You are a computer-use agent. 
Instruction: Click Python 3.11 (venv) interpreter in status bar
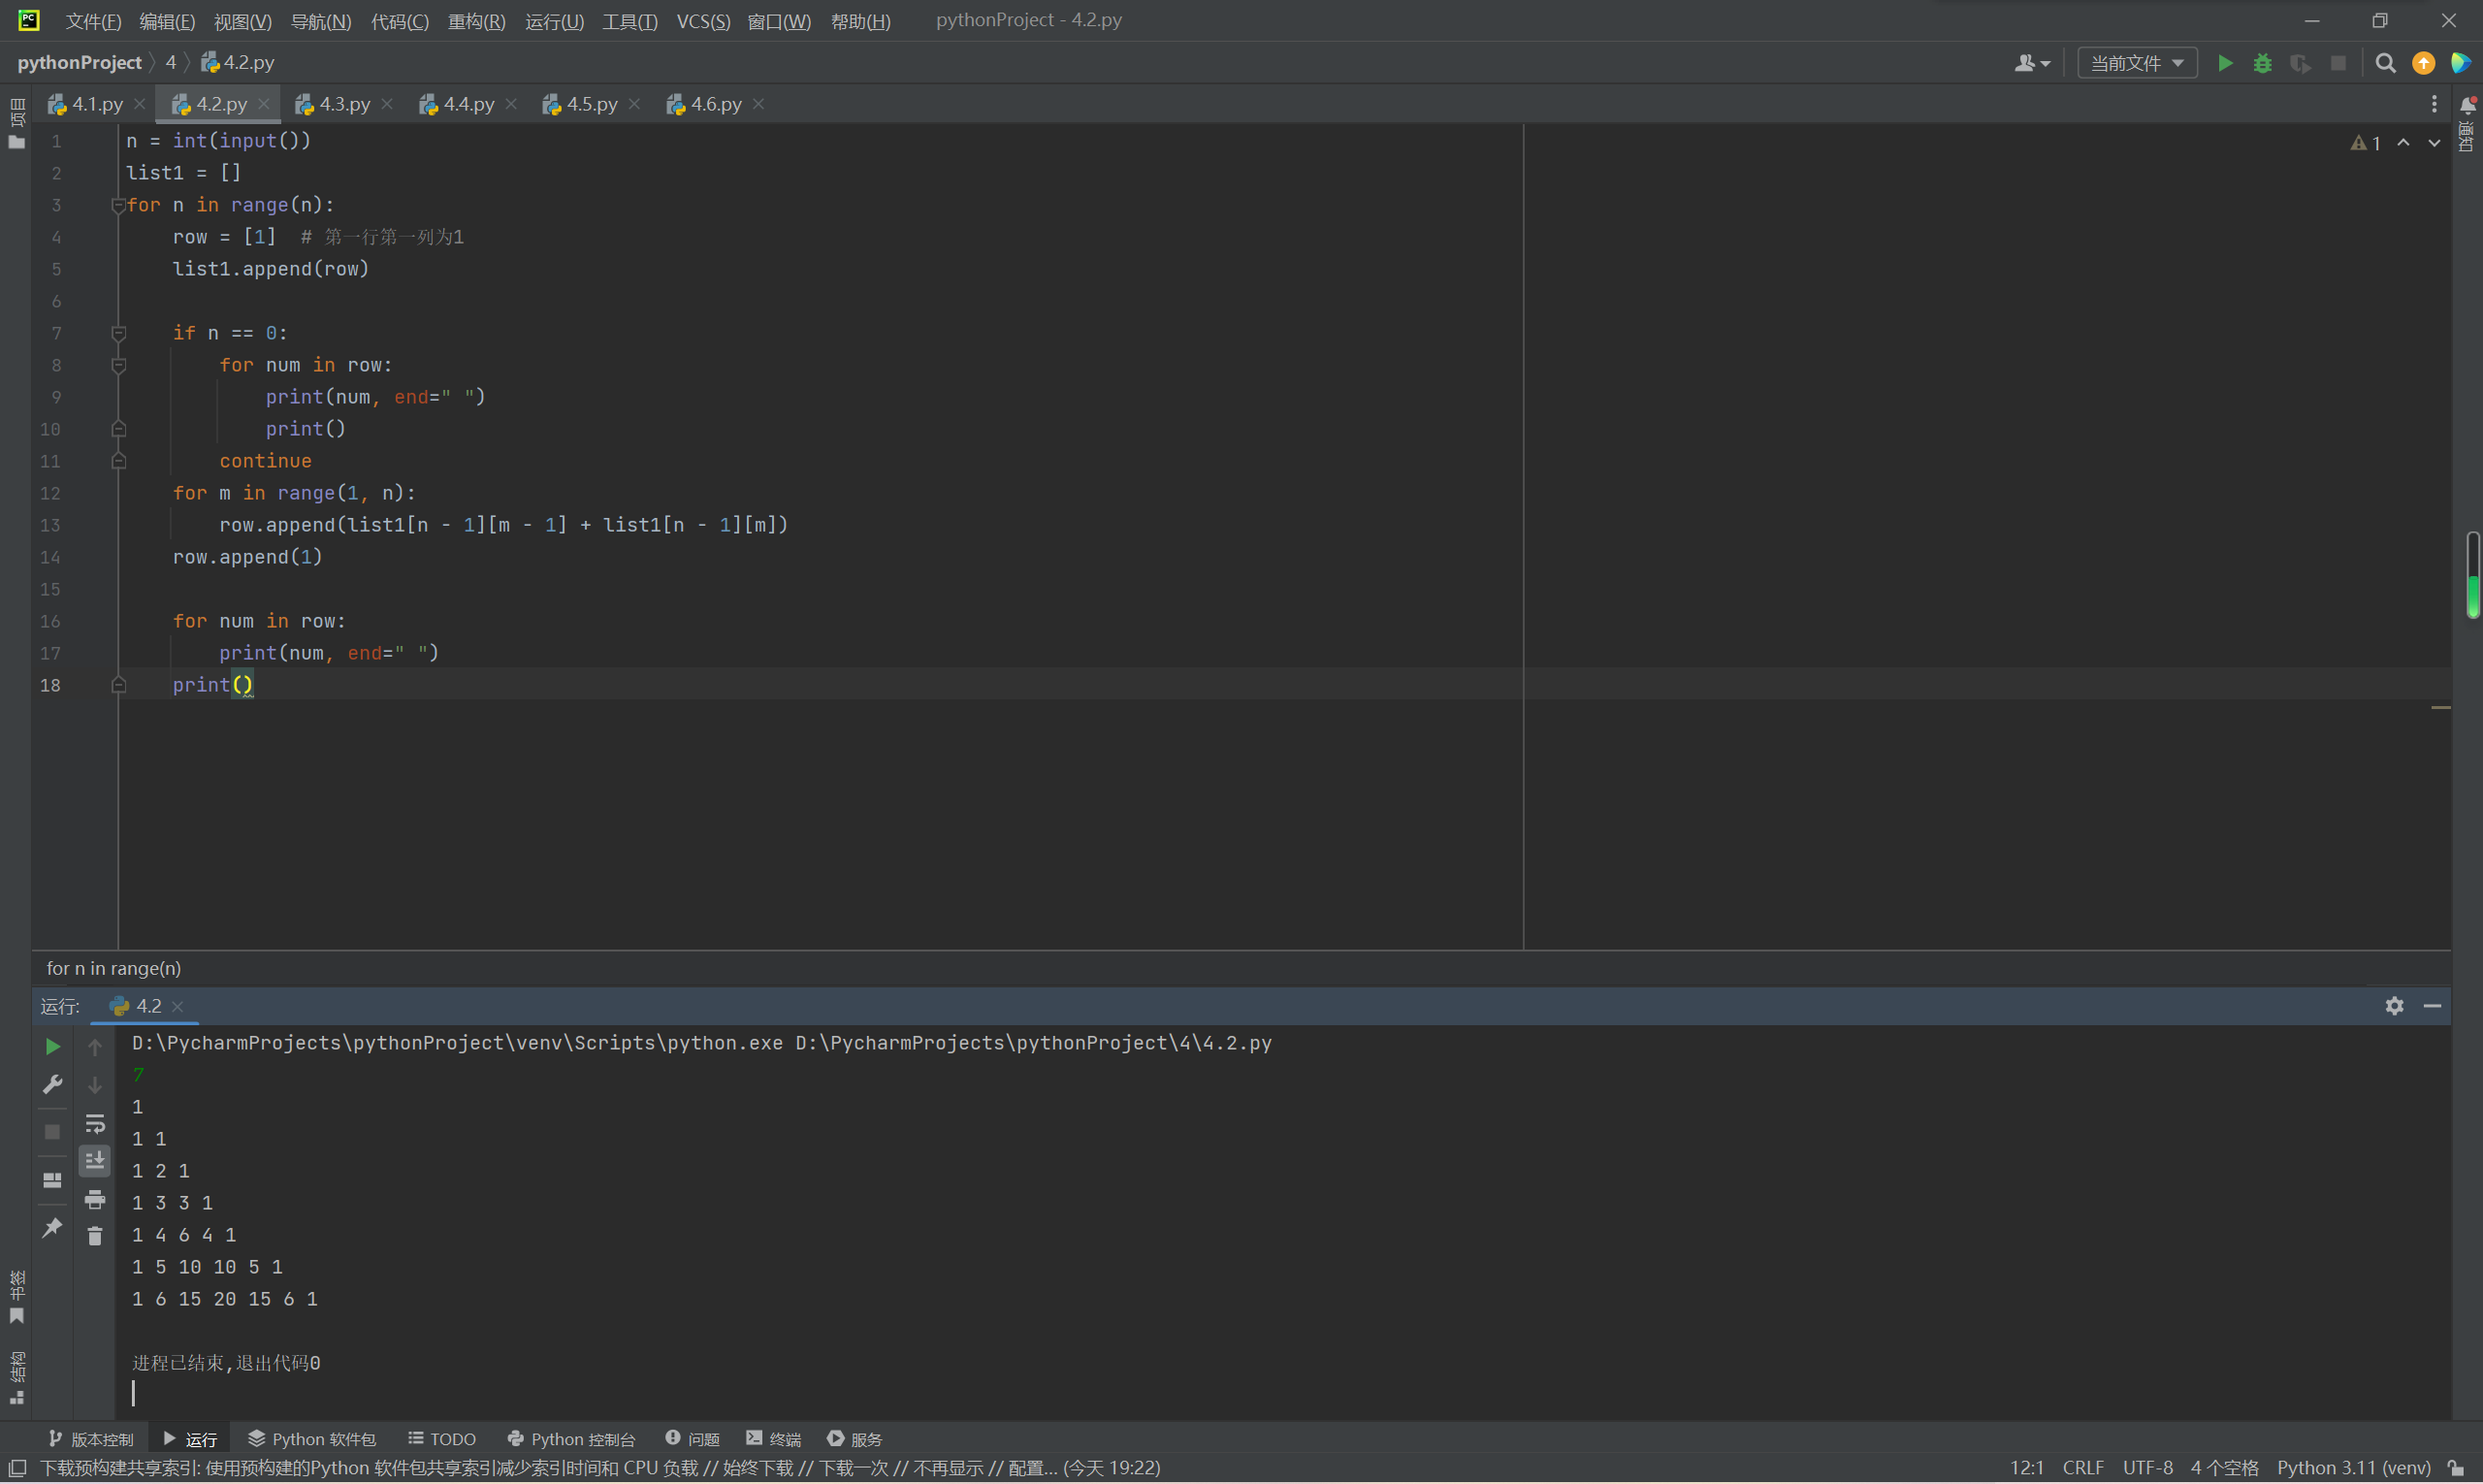pyautogui.click(x=2353, y=1468)
